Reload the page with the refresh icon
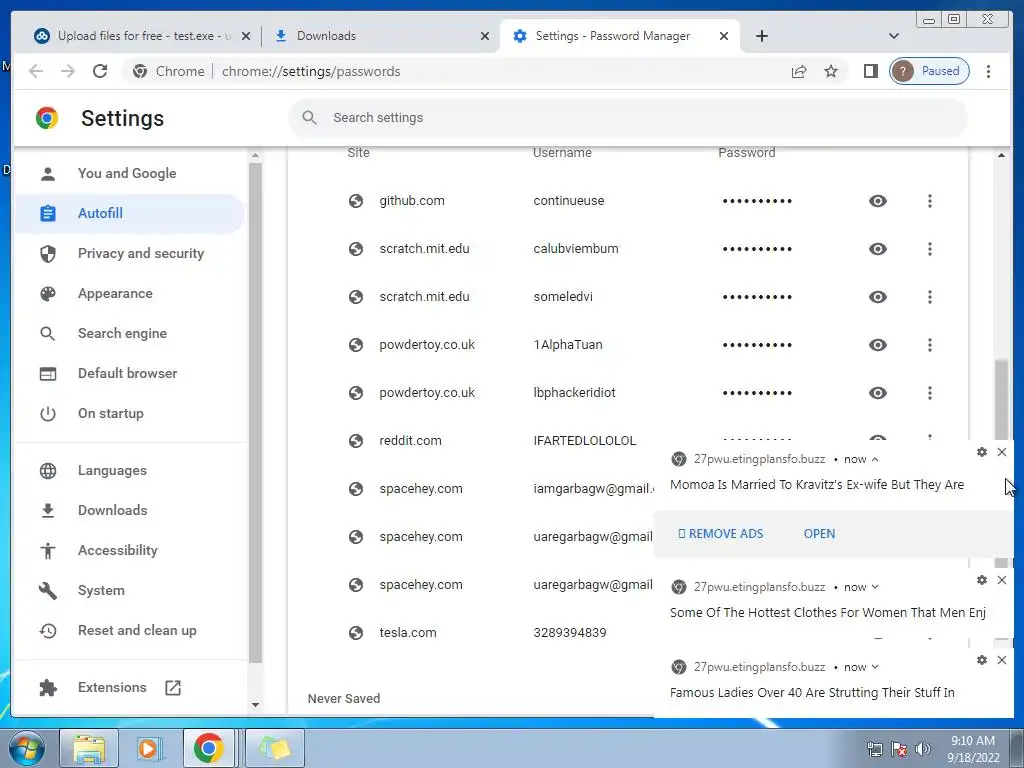 pos(100,71)
